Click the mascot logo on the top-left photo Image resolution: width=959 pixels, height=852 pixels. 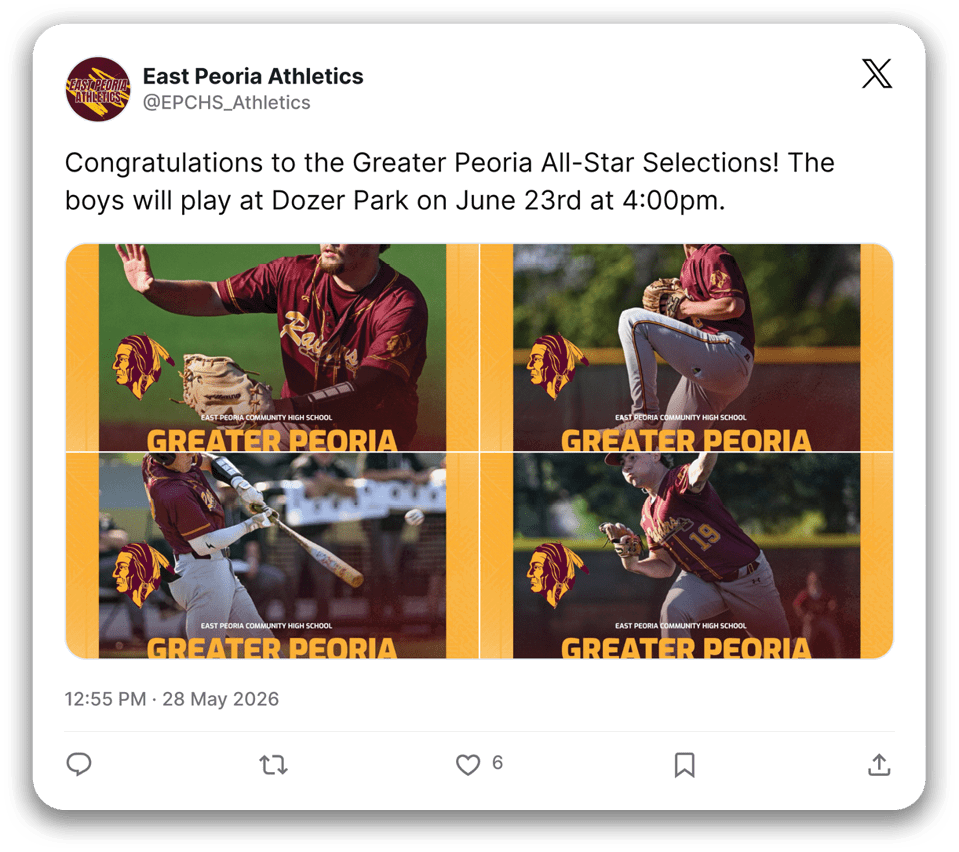[143, 366]
